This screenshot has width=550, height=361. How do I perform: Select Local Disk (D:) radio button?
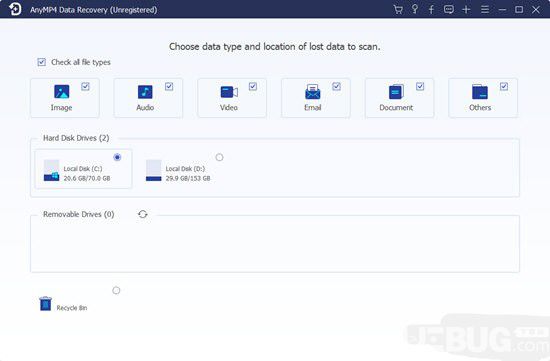point(219,157)
